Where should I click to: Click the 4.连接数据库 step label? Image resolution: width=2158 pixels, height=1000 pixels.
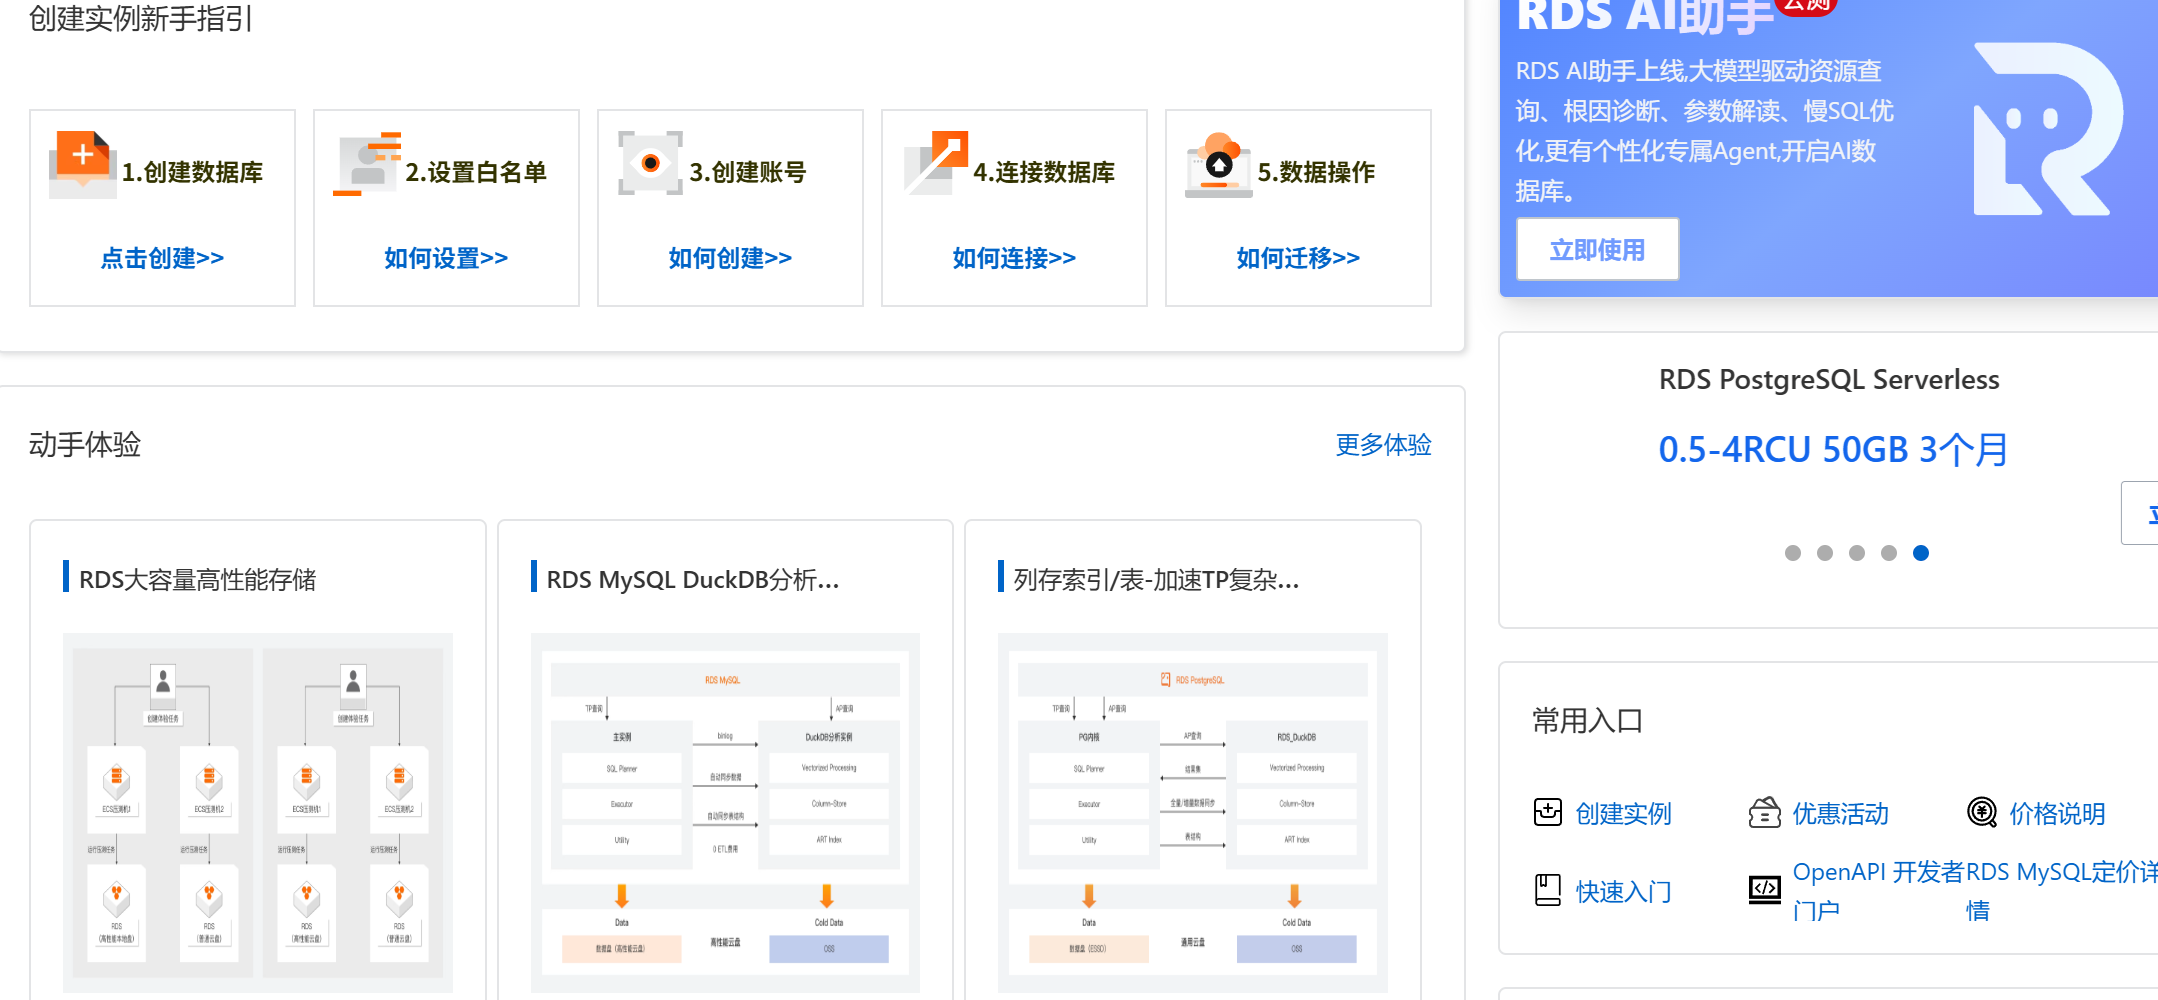coord(1044,172)
